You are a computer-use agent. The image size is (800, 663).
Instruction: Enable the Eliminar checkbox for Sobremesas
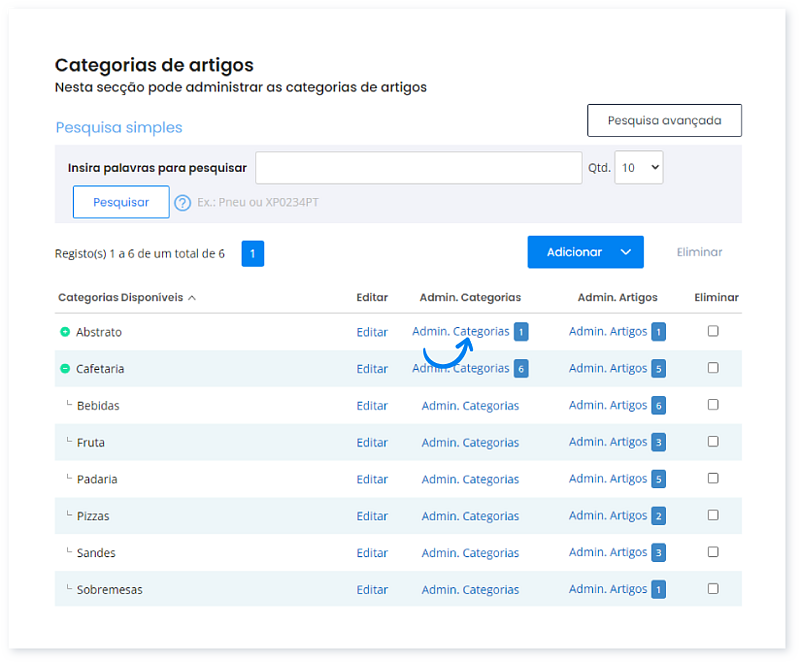[713, 588]
